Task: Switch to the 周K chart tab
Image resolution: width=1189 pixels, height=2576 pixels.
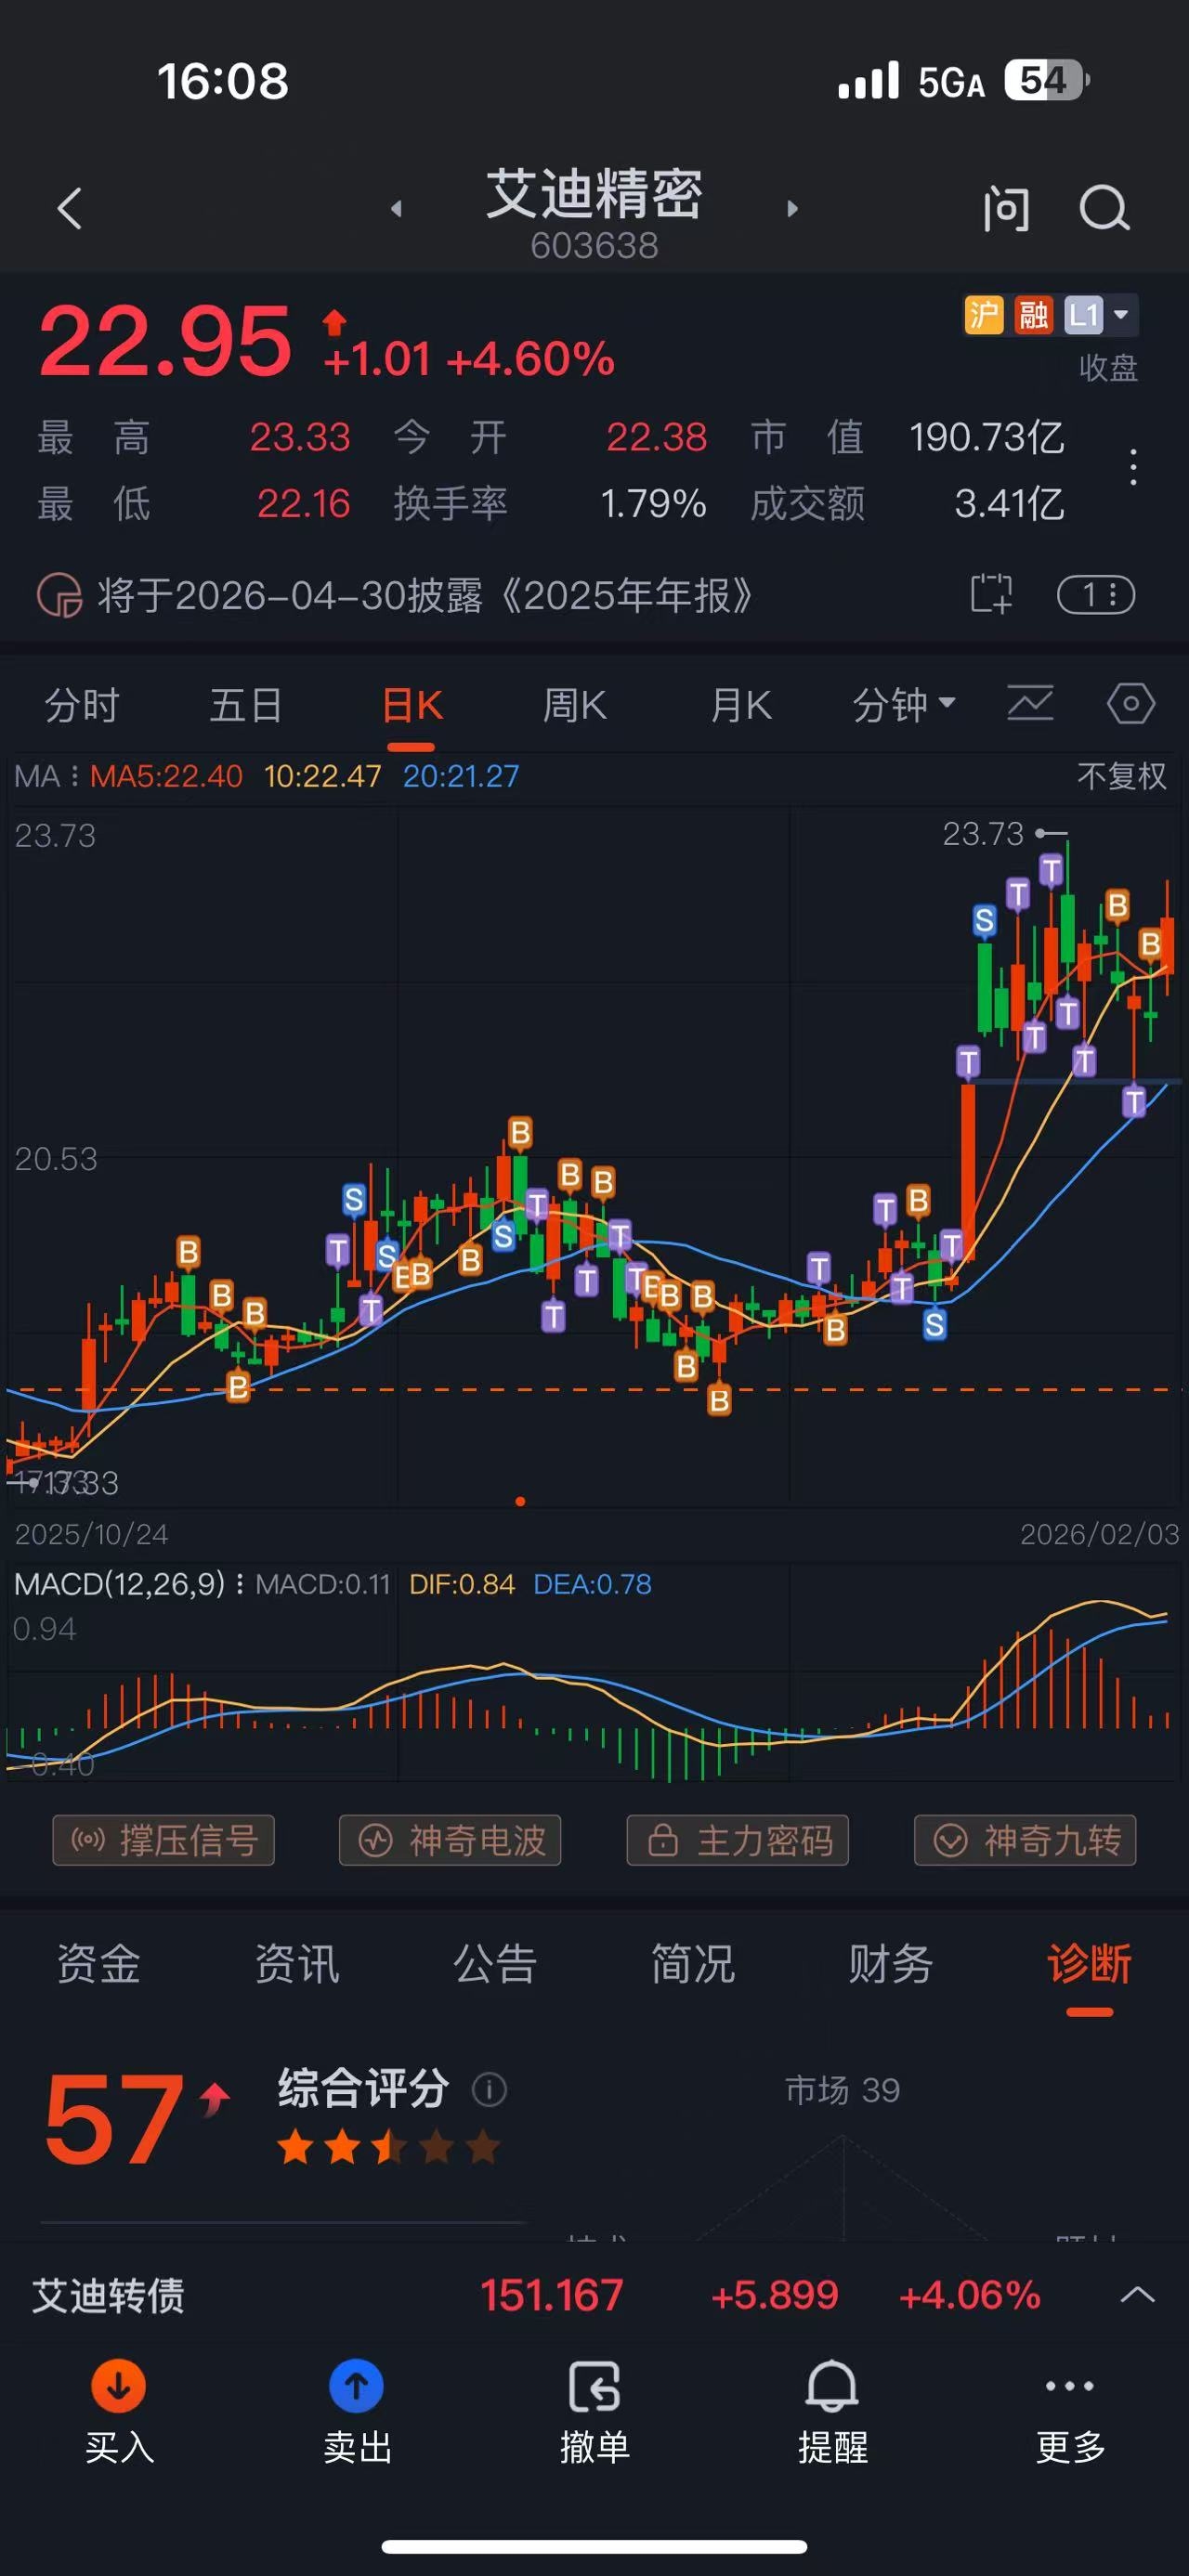Action: [x=574, y=706]
